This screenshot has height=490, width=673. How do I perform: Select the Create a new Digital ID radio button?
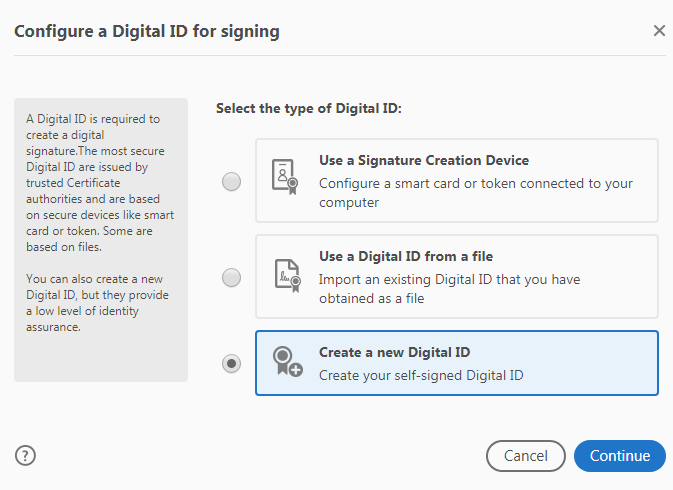click(232, 364)
